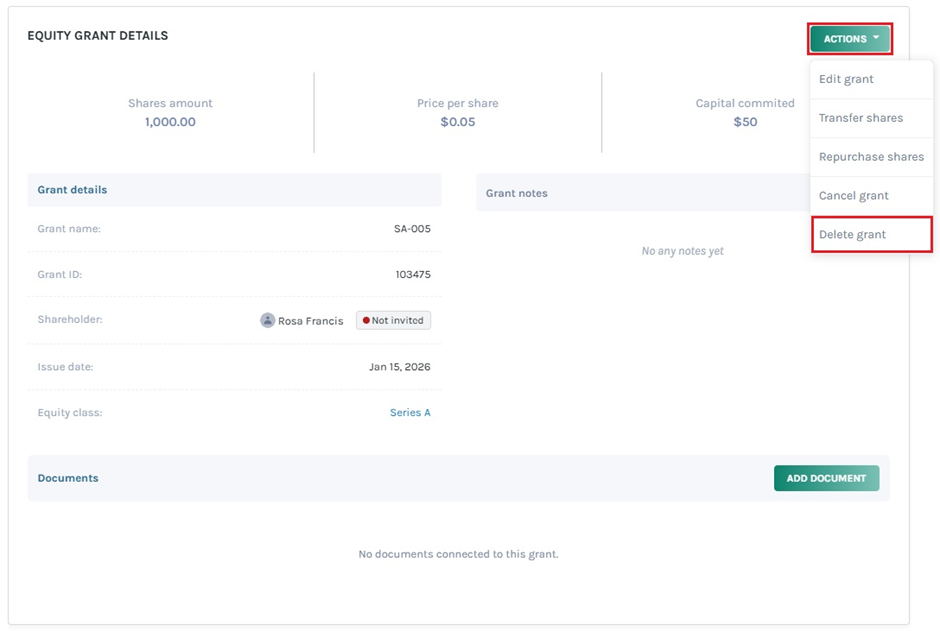The height and width of the screenshot is (631, 940).
Task: Click the Rosa Francis shareholder name
Action: click(310, 321)
